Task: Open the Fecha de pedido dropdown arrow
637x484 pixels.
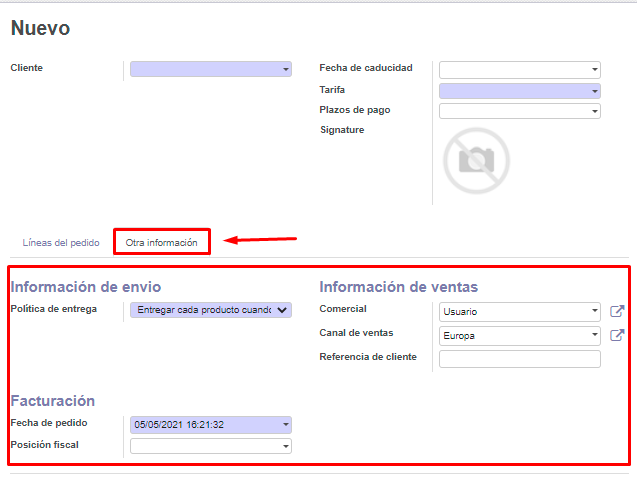Action: click(286, 425)
